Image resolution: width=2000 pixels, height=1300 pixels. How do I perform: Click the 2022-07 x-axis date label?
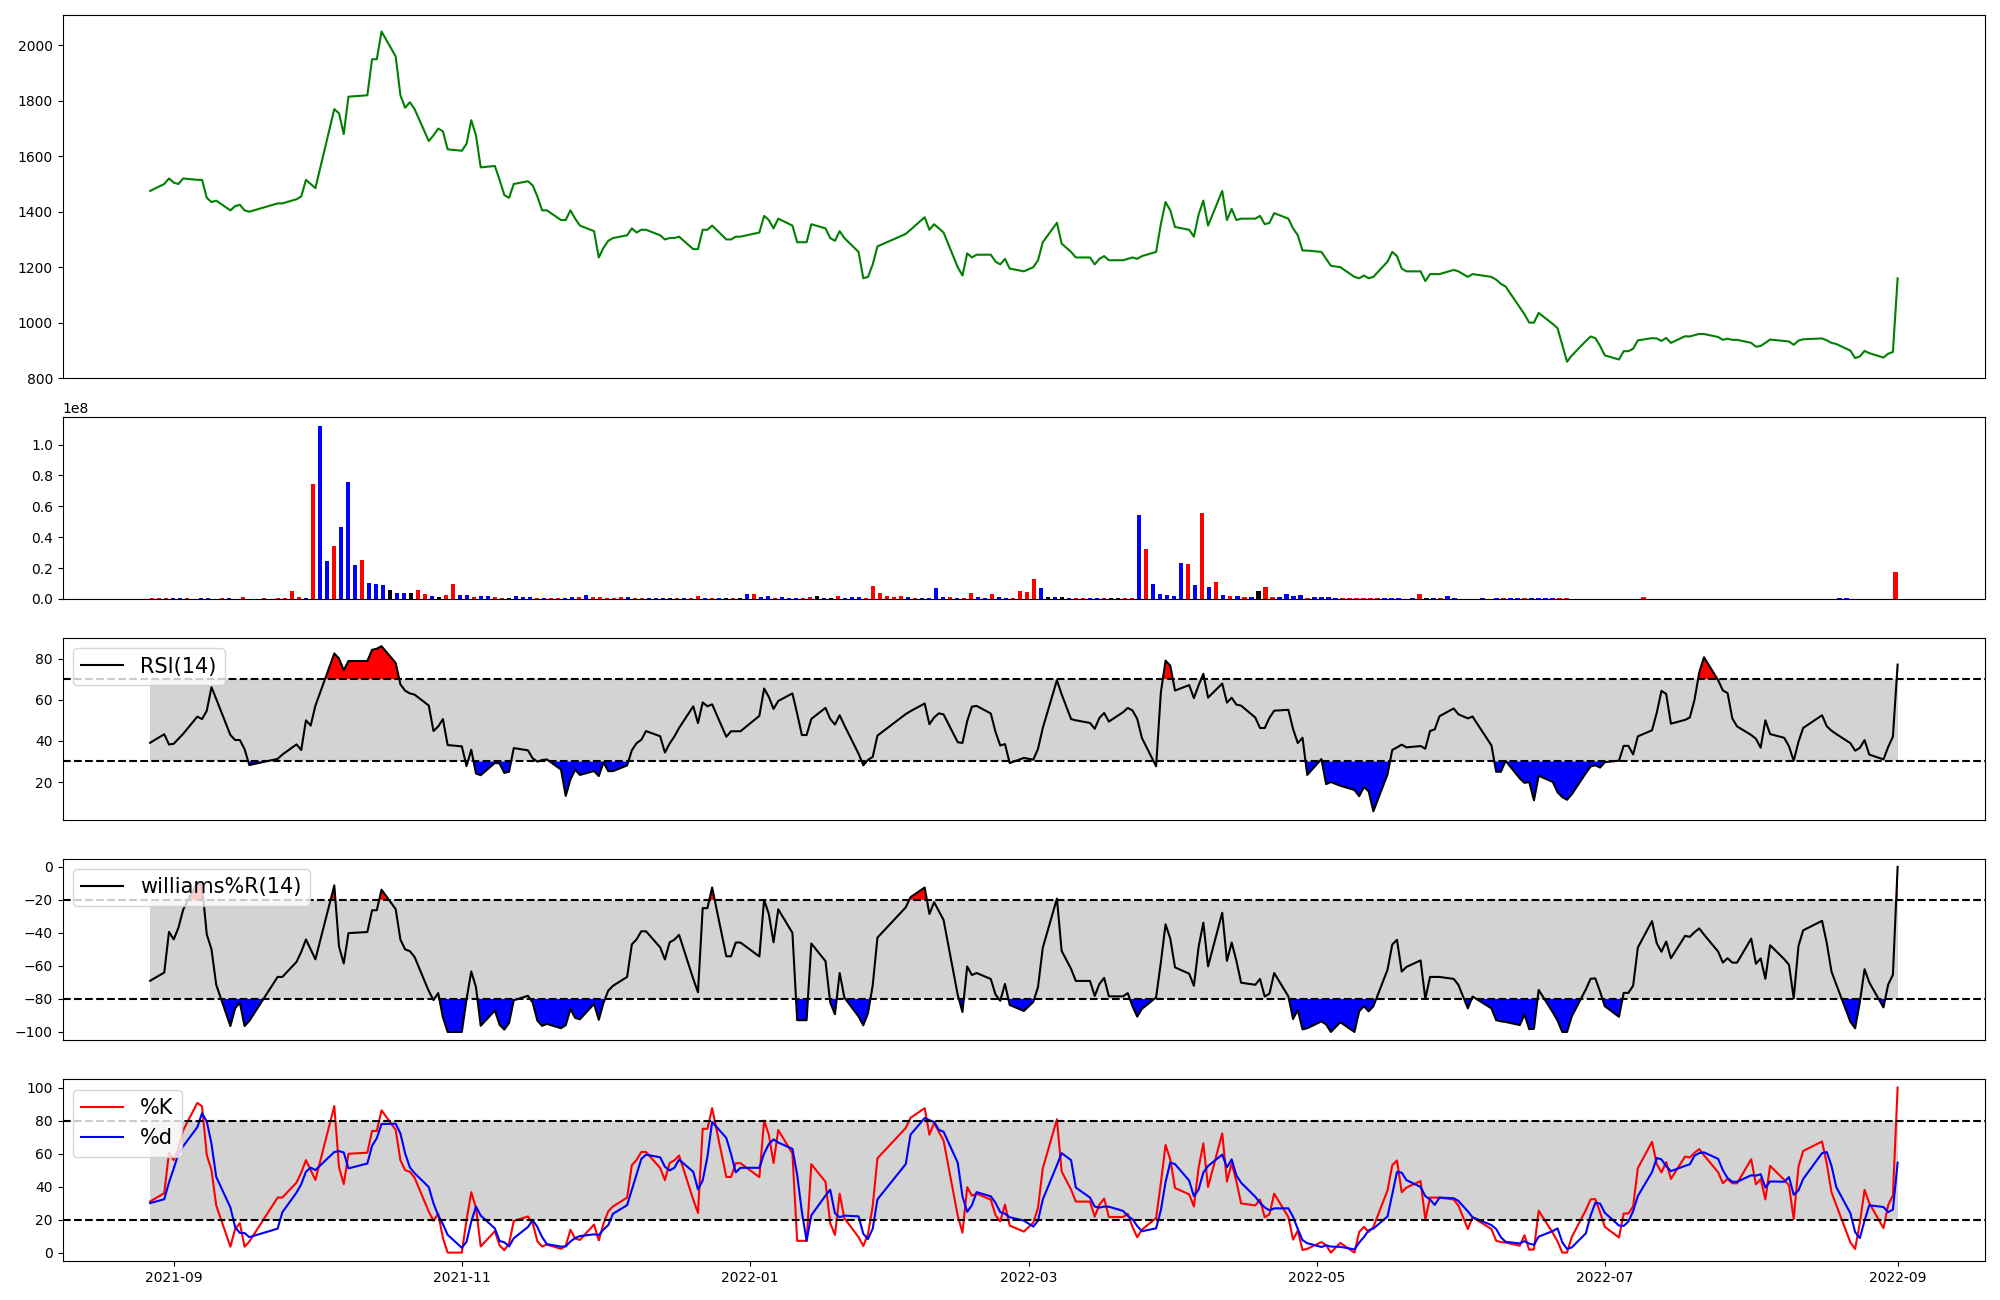1604,1277
